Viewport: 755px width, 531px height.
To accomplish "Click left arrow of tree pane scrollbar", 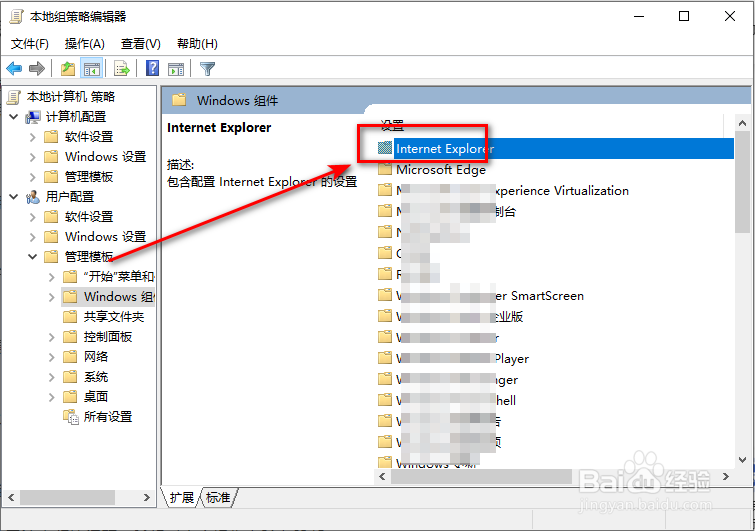I will (x=11, y=497).
